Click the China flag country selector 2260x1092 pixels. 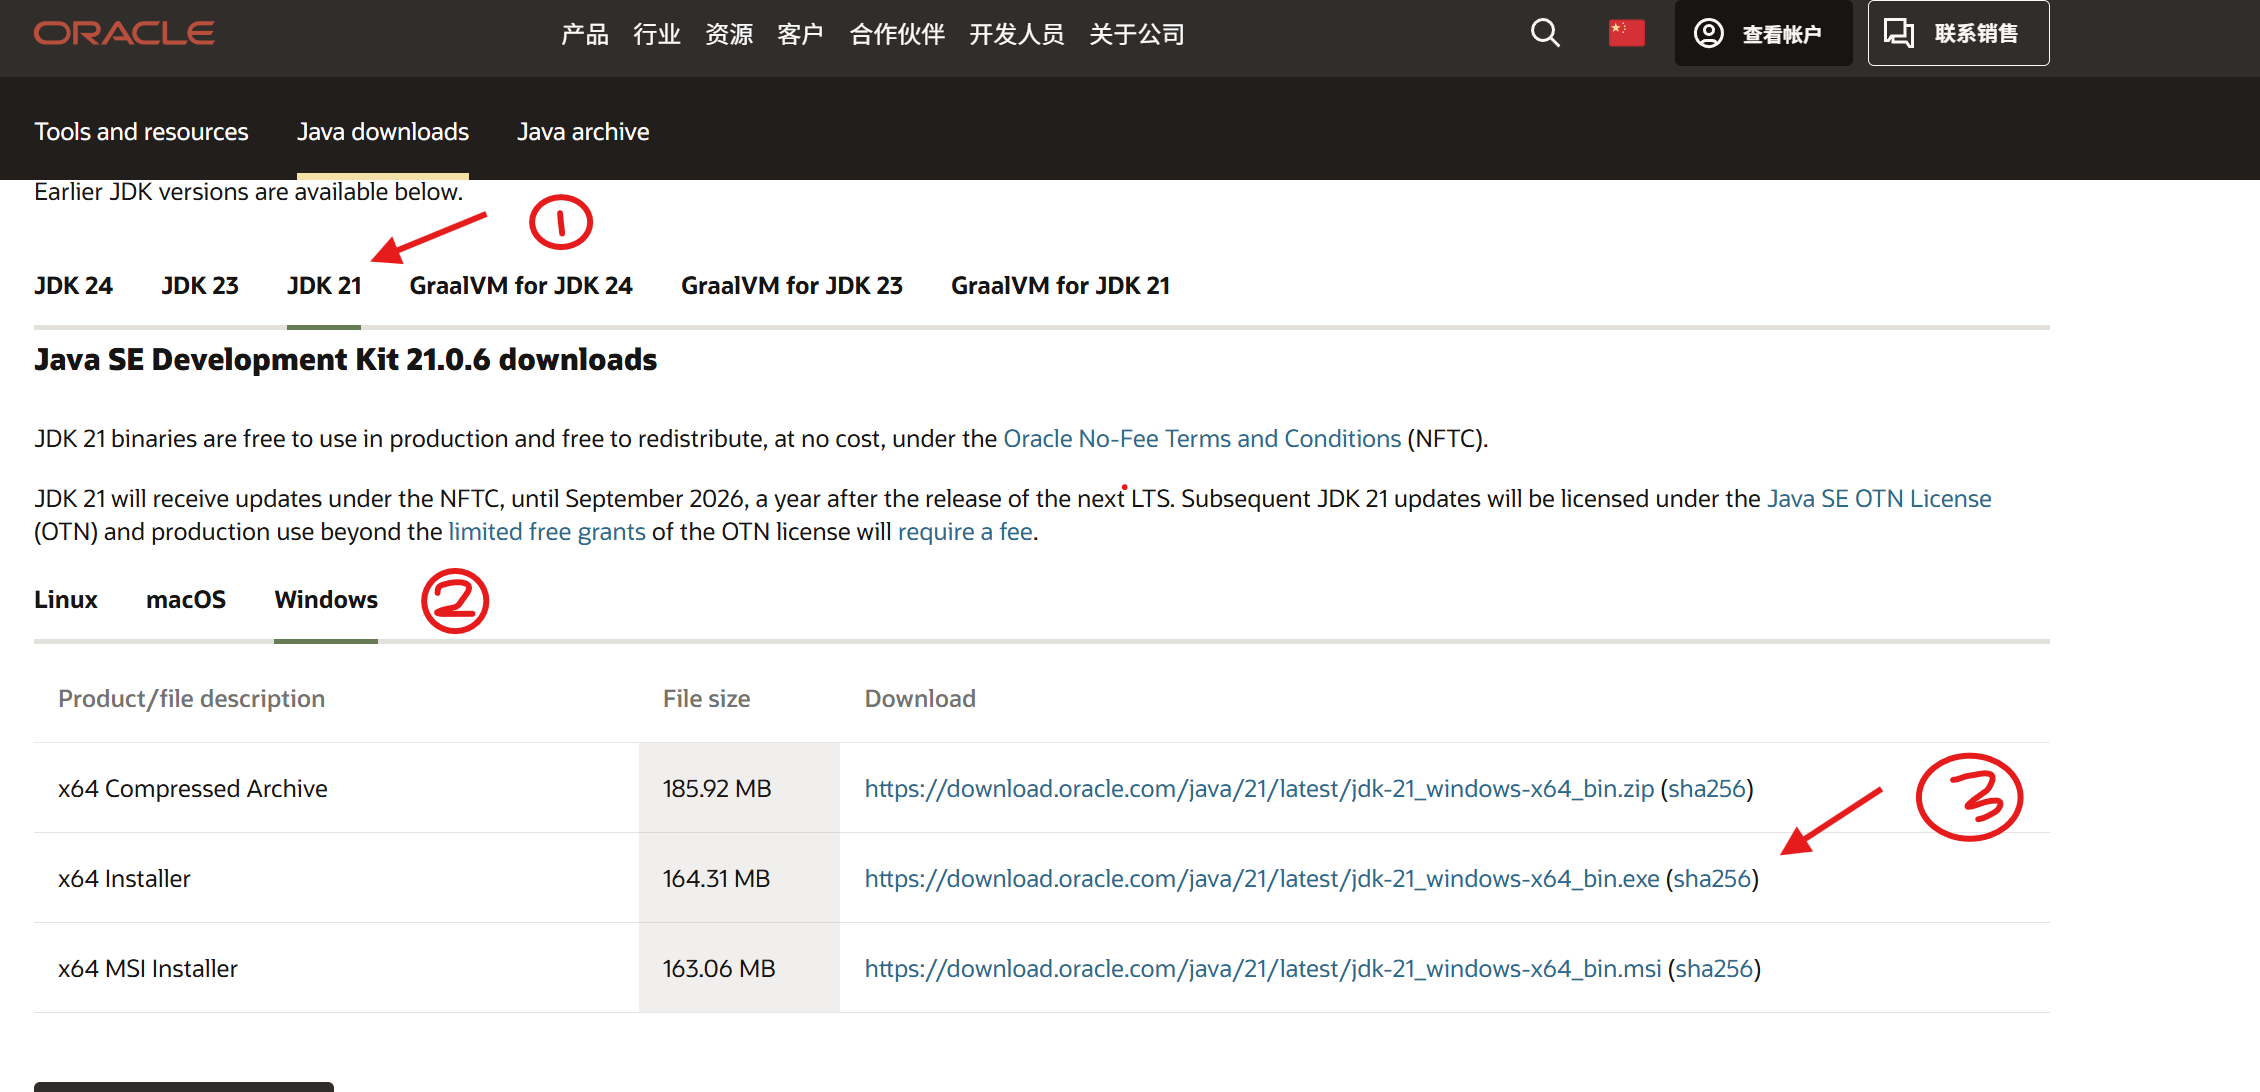click(x=1626, y=33)
